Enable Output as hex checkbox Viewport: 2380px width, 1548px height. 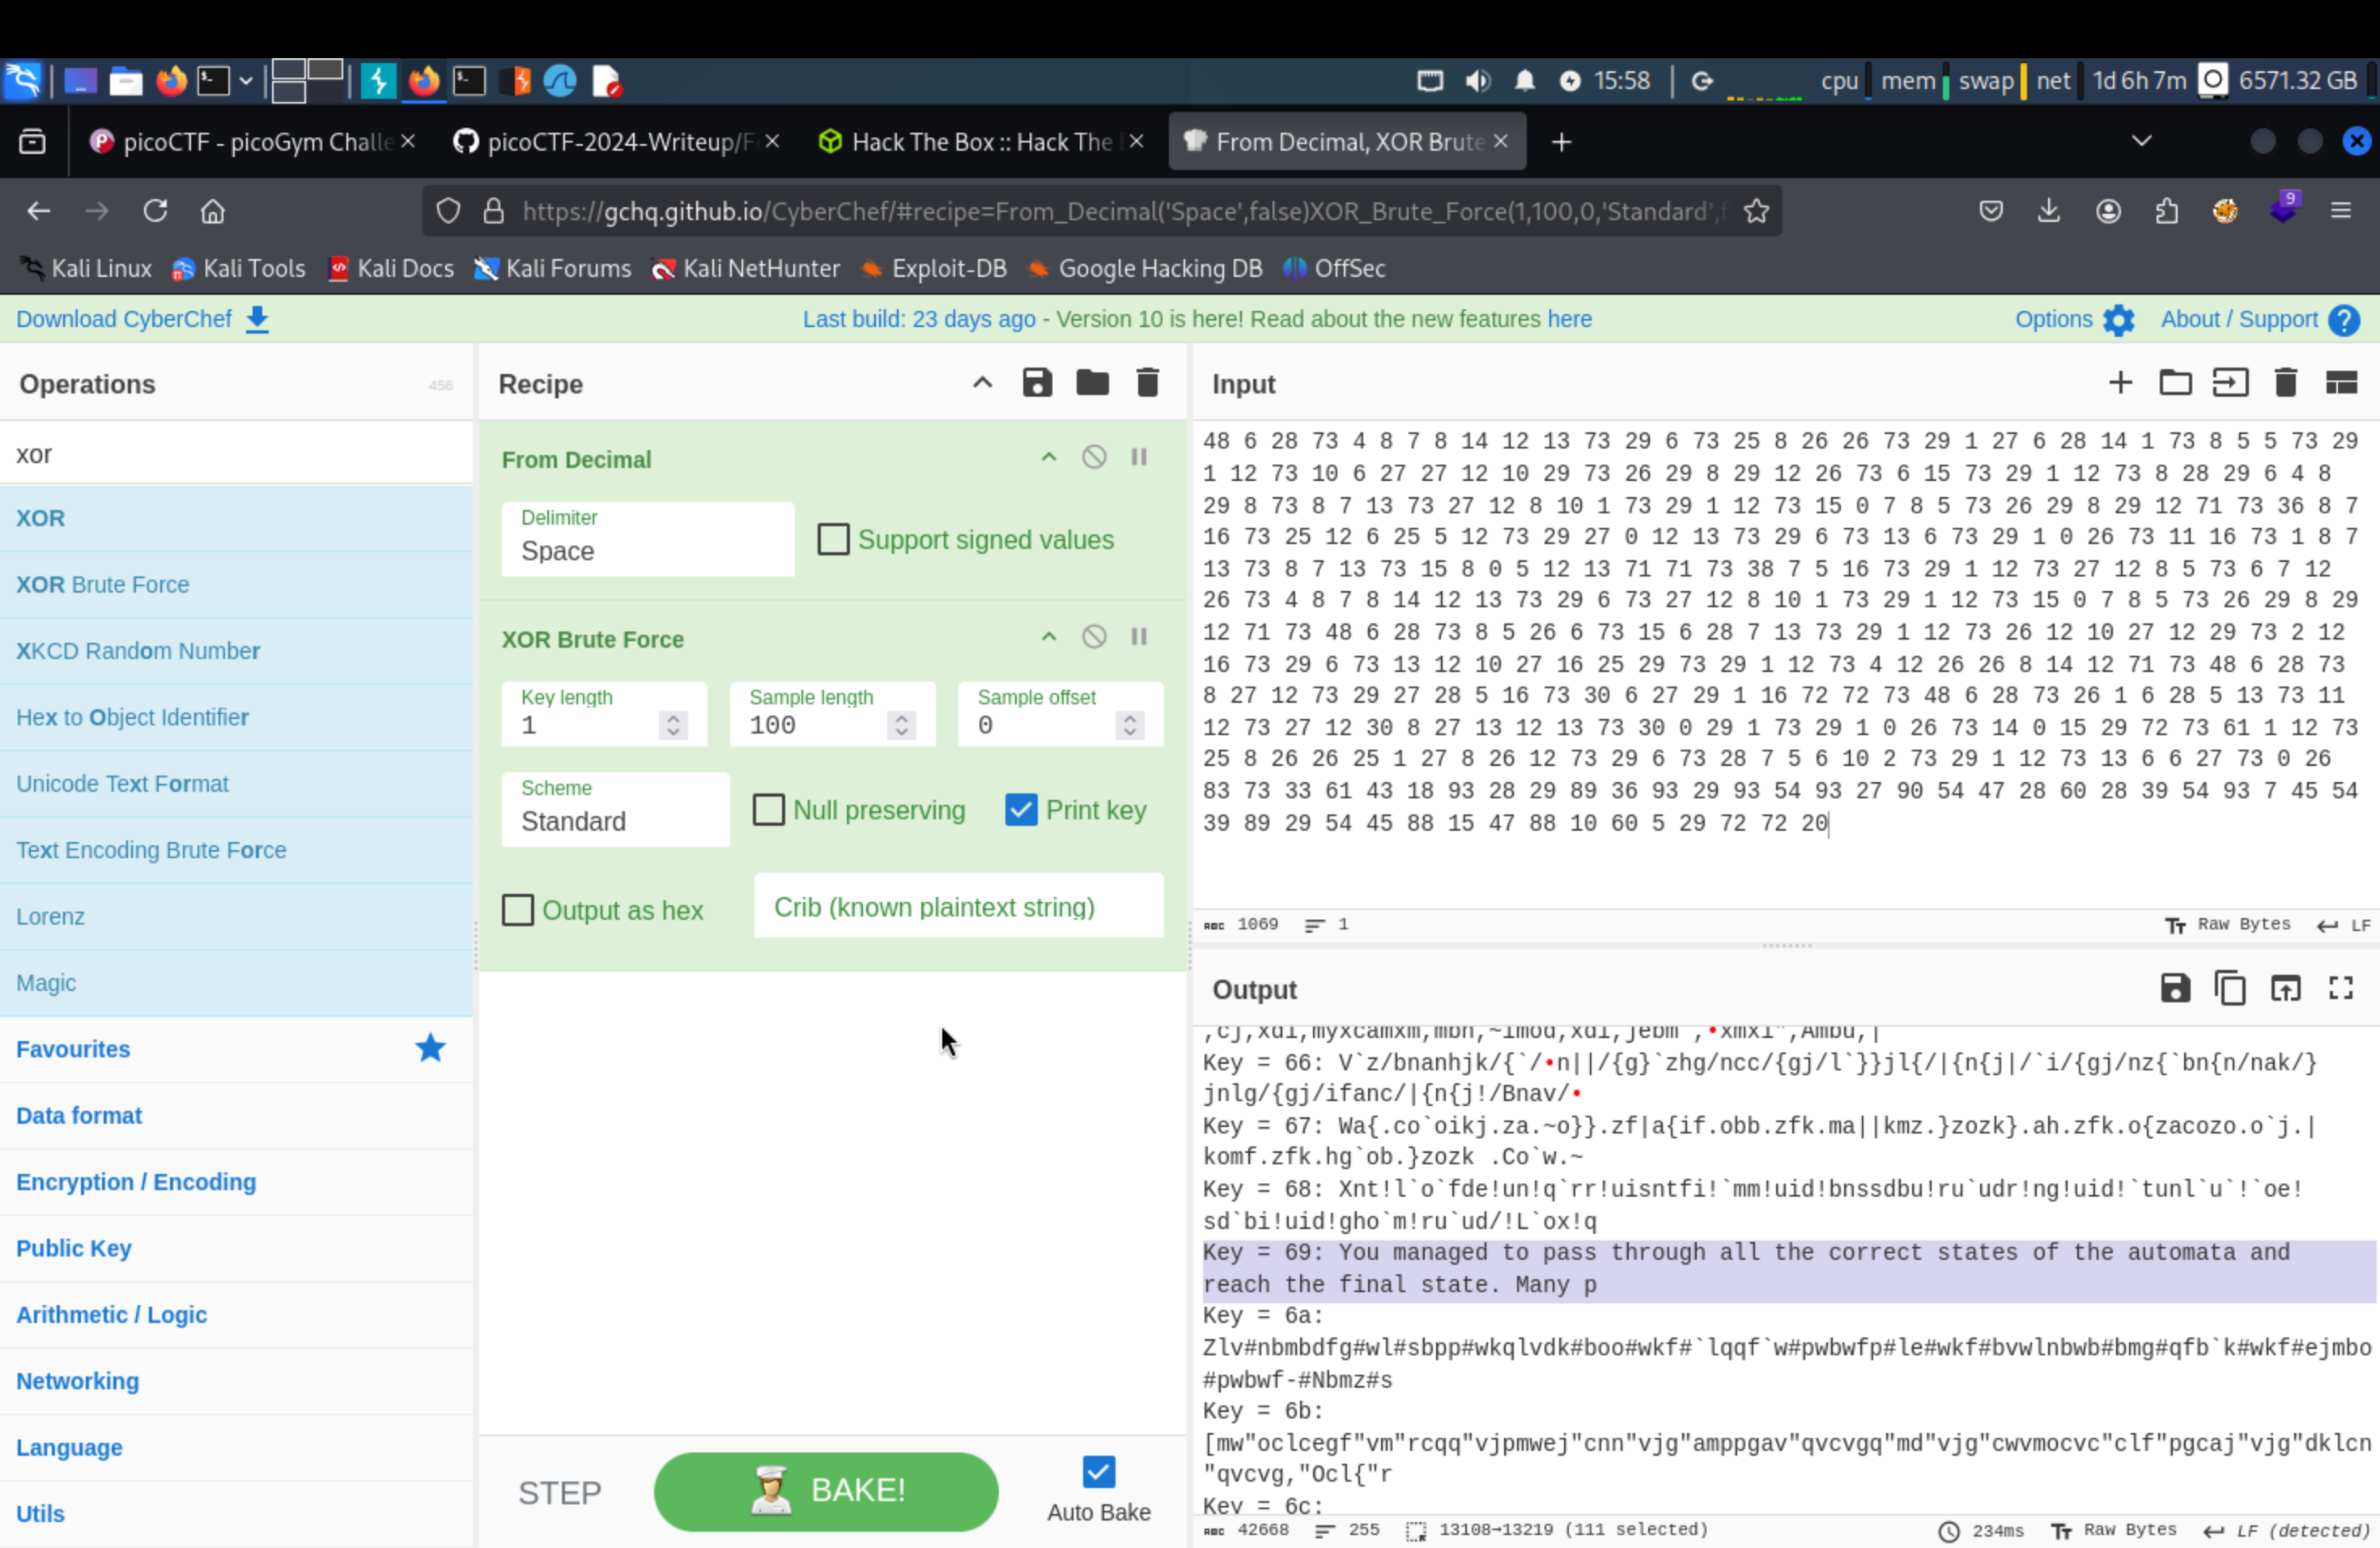[x=517, y=910]
